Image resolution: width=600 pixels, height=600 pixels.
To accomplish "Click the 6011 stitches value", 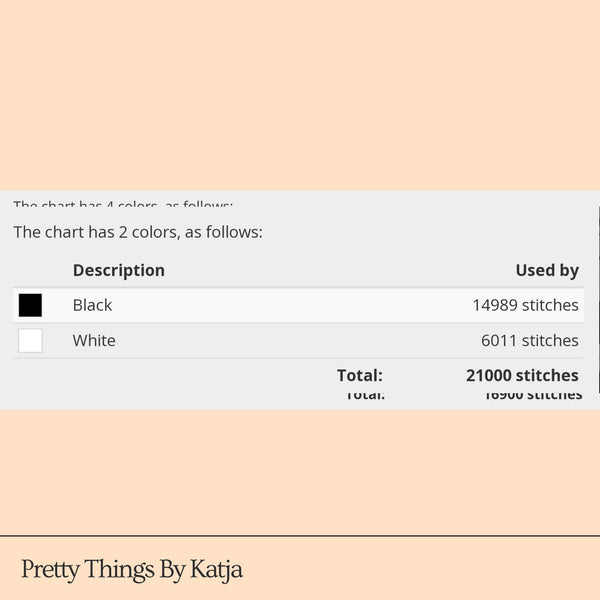I will tap(530, 341).
